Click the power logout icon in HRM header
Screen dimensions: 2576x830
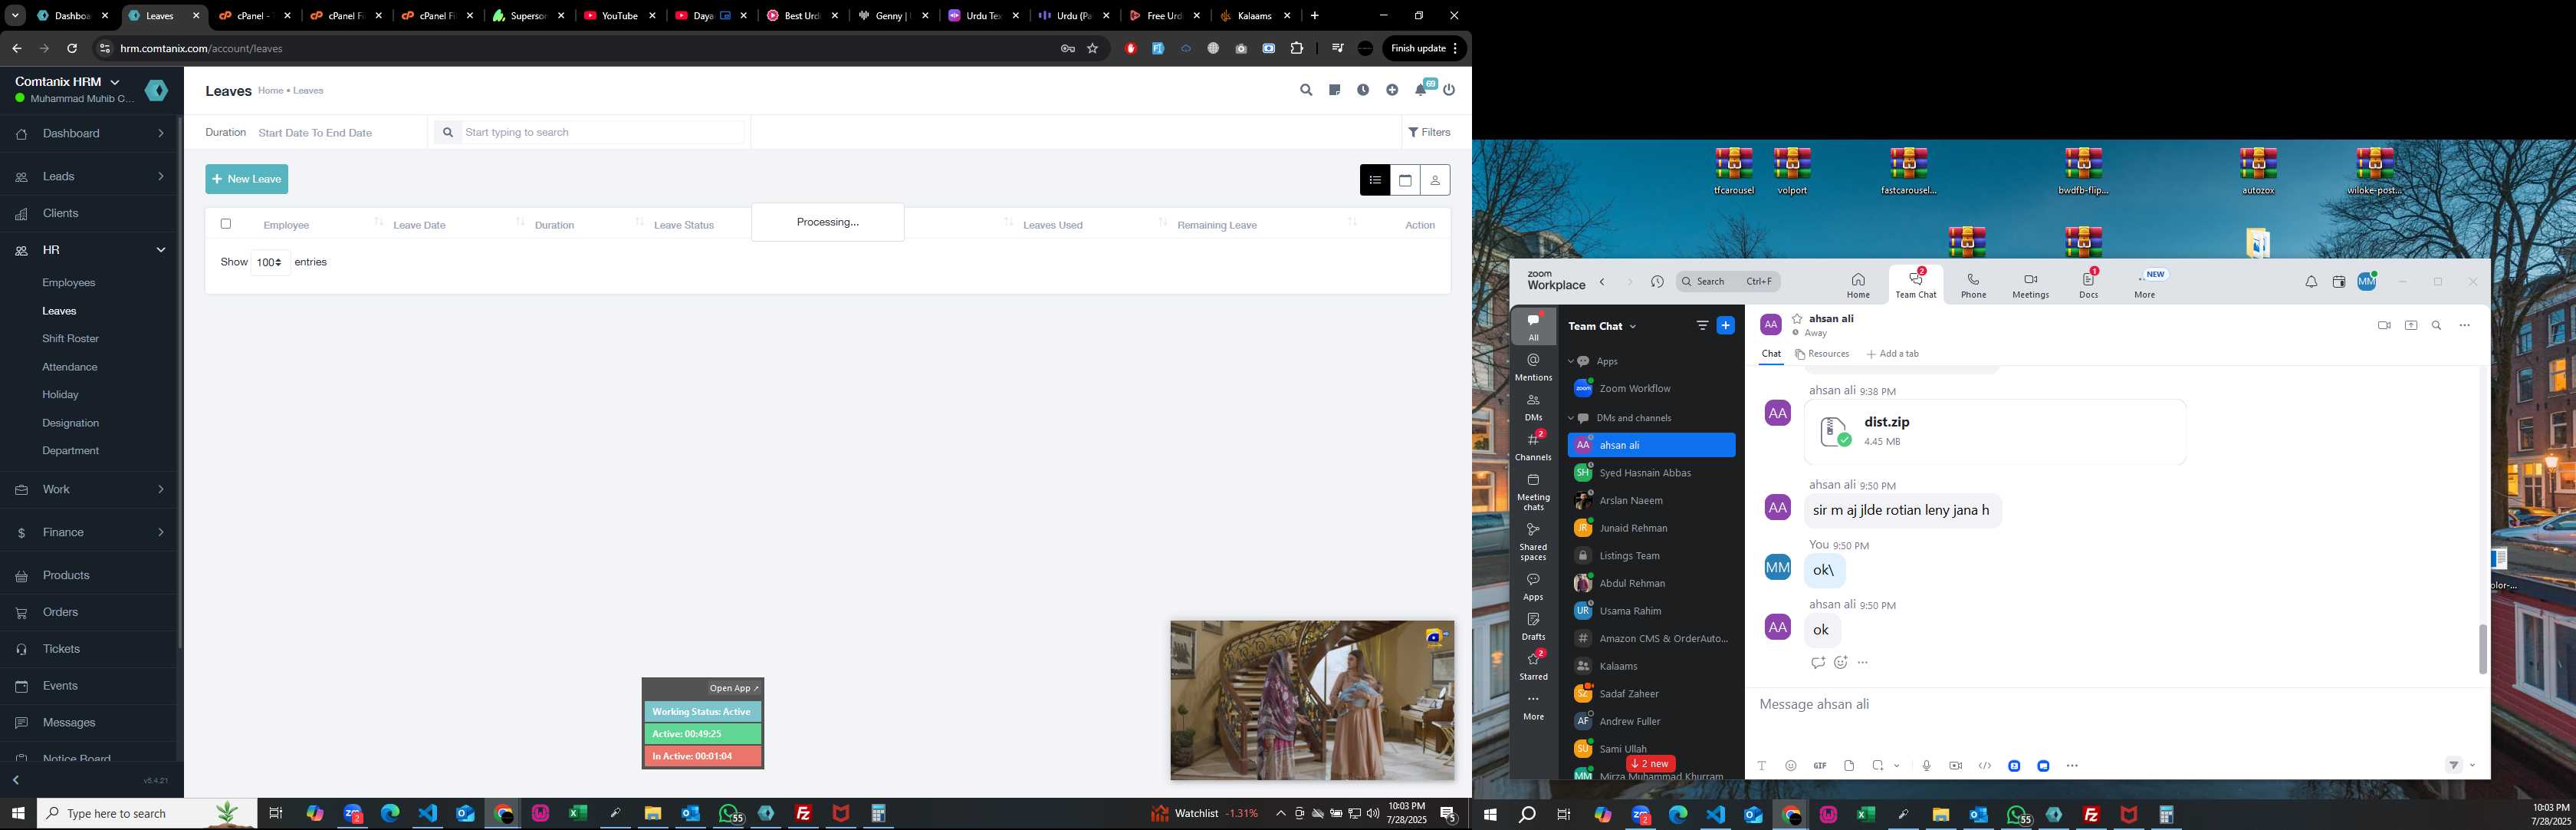click(x=1449, y=90)
